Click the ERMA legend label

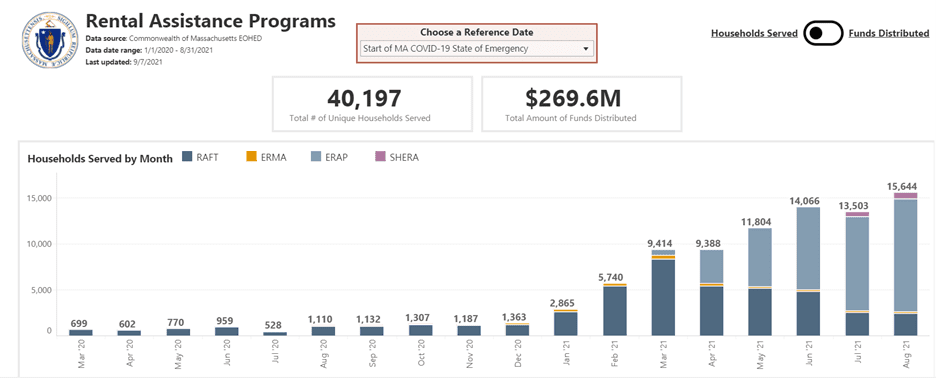tap(273, 158)
